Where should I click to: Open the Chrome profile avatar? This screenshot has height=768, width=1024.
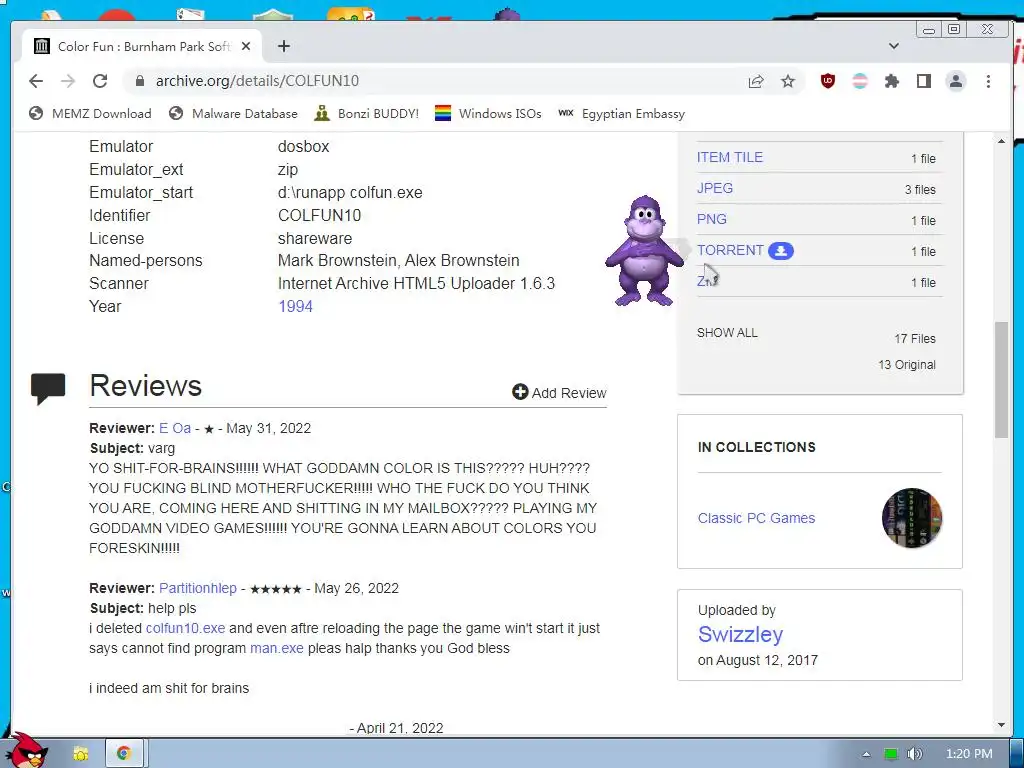pyautogui.click(x=955, y=81)
